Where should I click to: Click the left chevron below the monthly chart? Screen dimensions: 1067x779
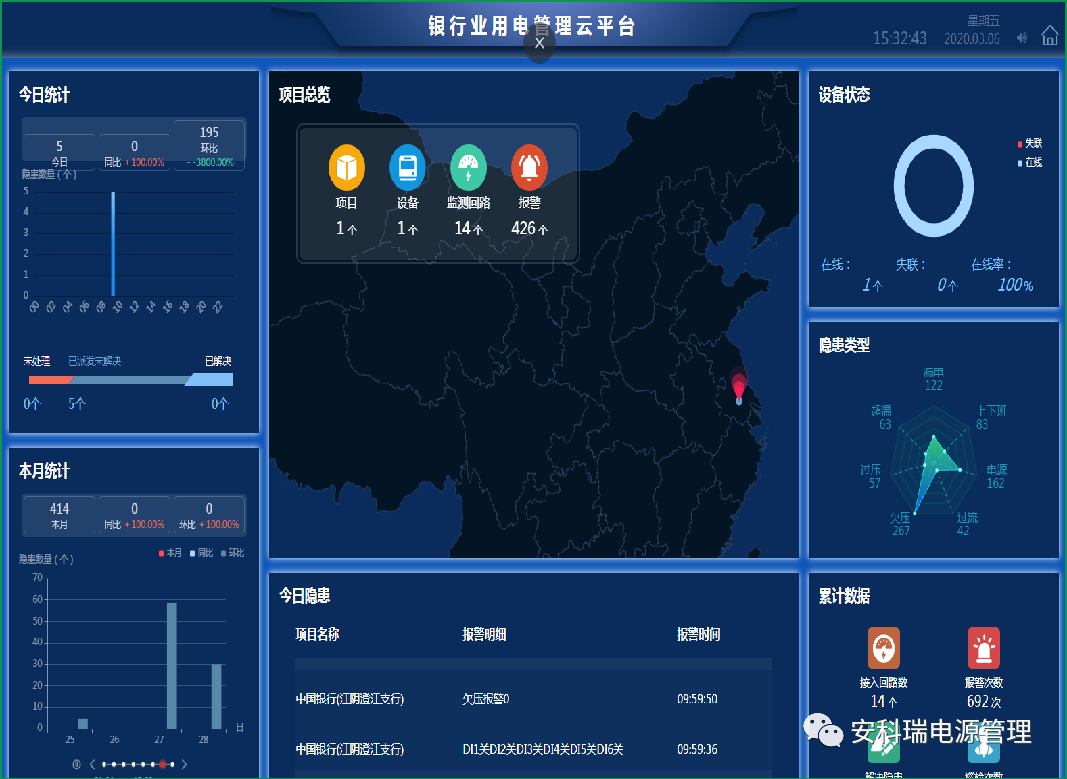tap(93, 763)
